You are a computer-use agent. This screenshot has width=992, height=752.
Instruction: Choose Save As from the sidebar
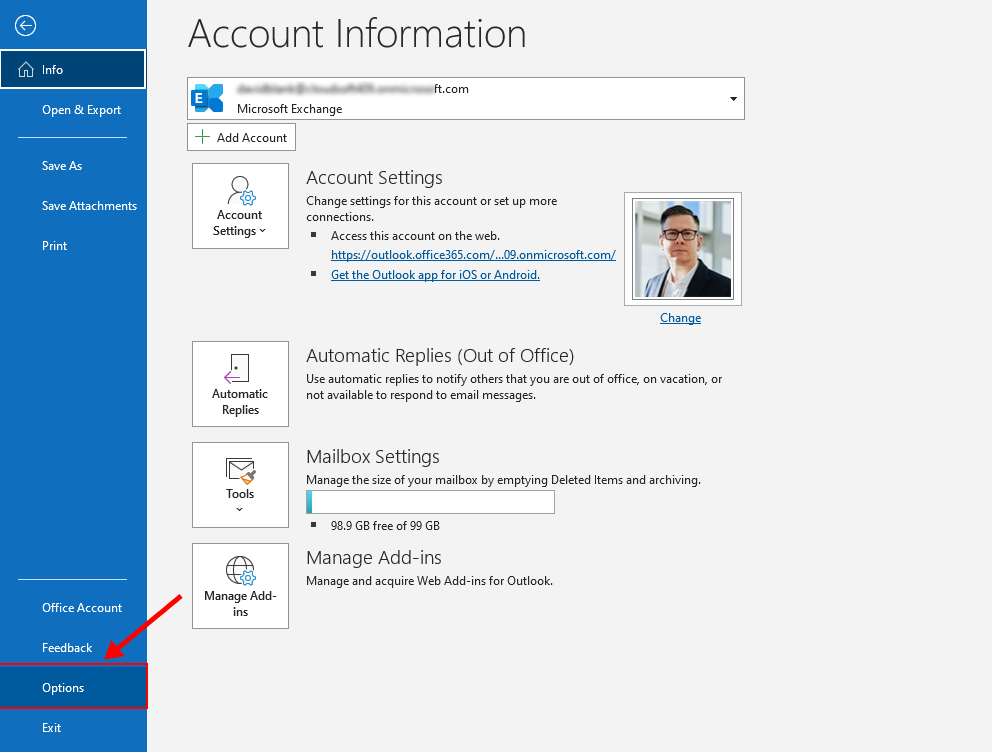(x=62, y=166)
